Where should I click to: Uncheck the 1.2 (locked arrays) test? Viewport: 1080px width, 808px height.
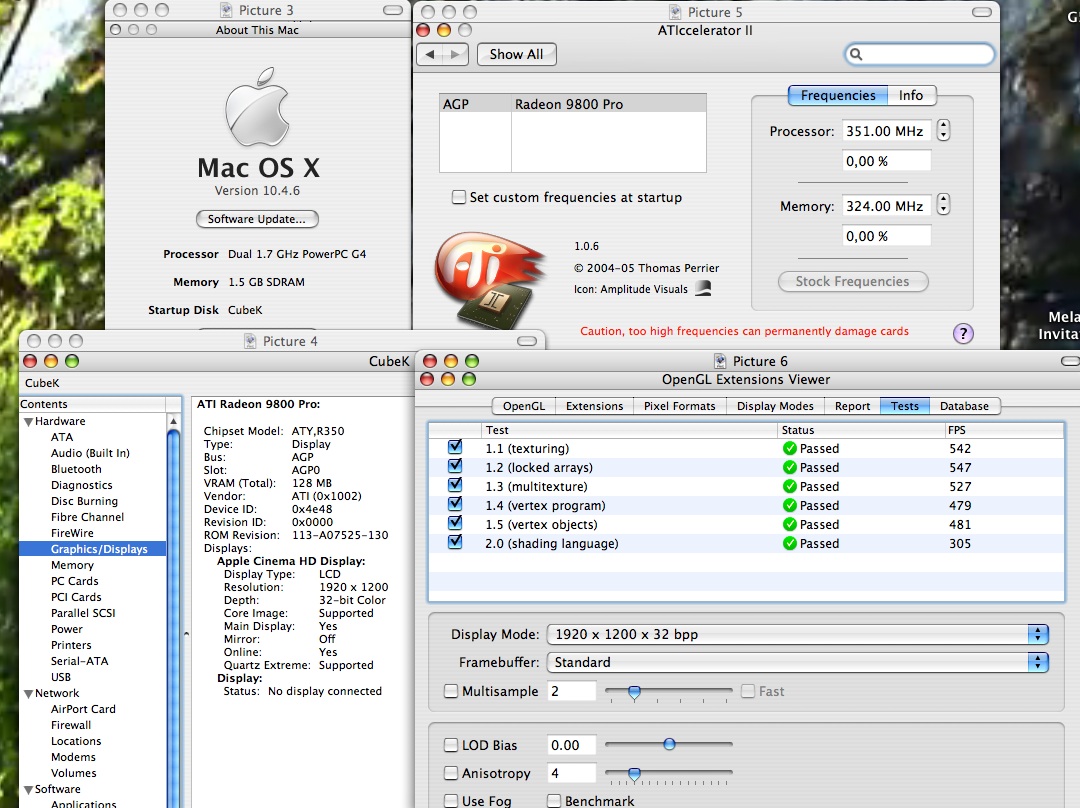(455, 466)
